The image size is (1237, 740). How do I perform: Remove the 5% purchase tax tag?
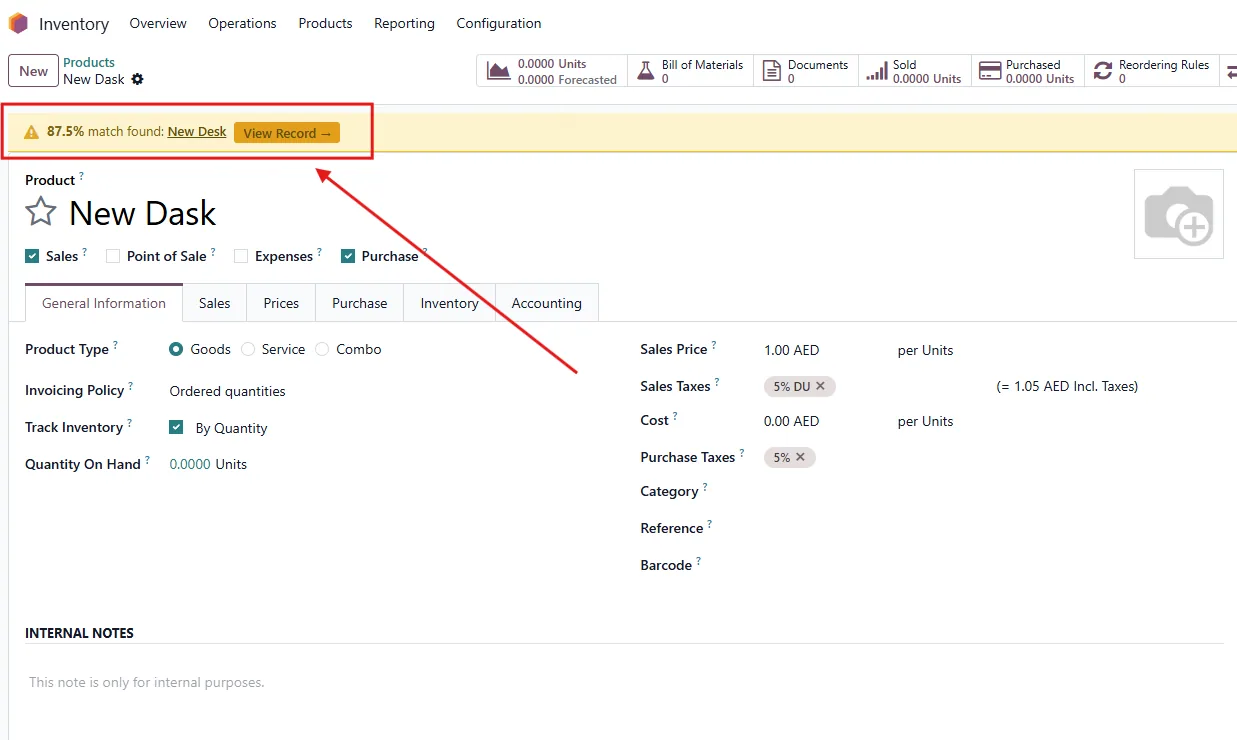[x=800, y=457]
